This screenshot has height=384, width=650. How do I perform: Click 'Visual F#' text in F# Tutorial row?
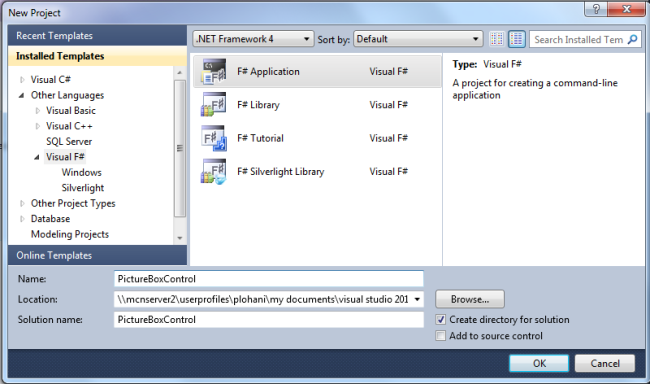(388, 138)
